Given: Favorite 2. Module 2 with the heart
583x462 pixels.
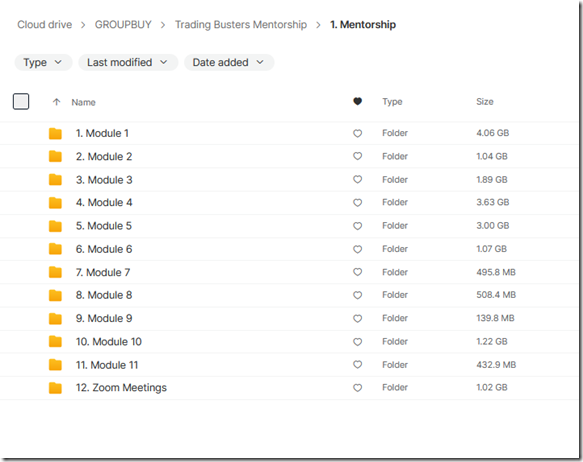Looking at the screenshot, I should click(357, 156).
